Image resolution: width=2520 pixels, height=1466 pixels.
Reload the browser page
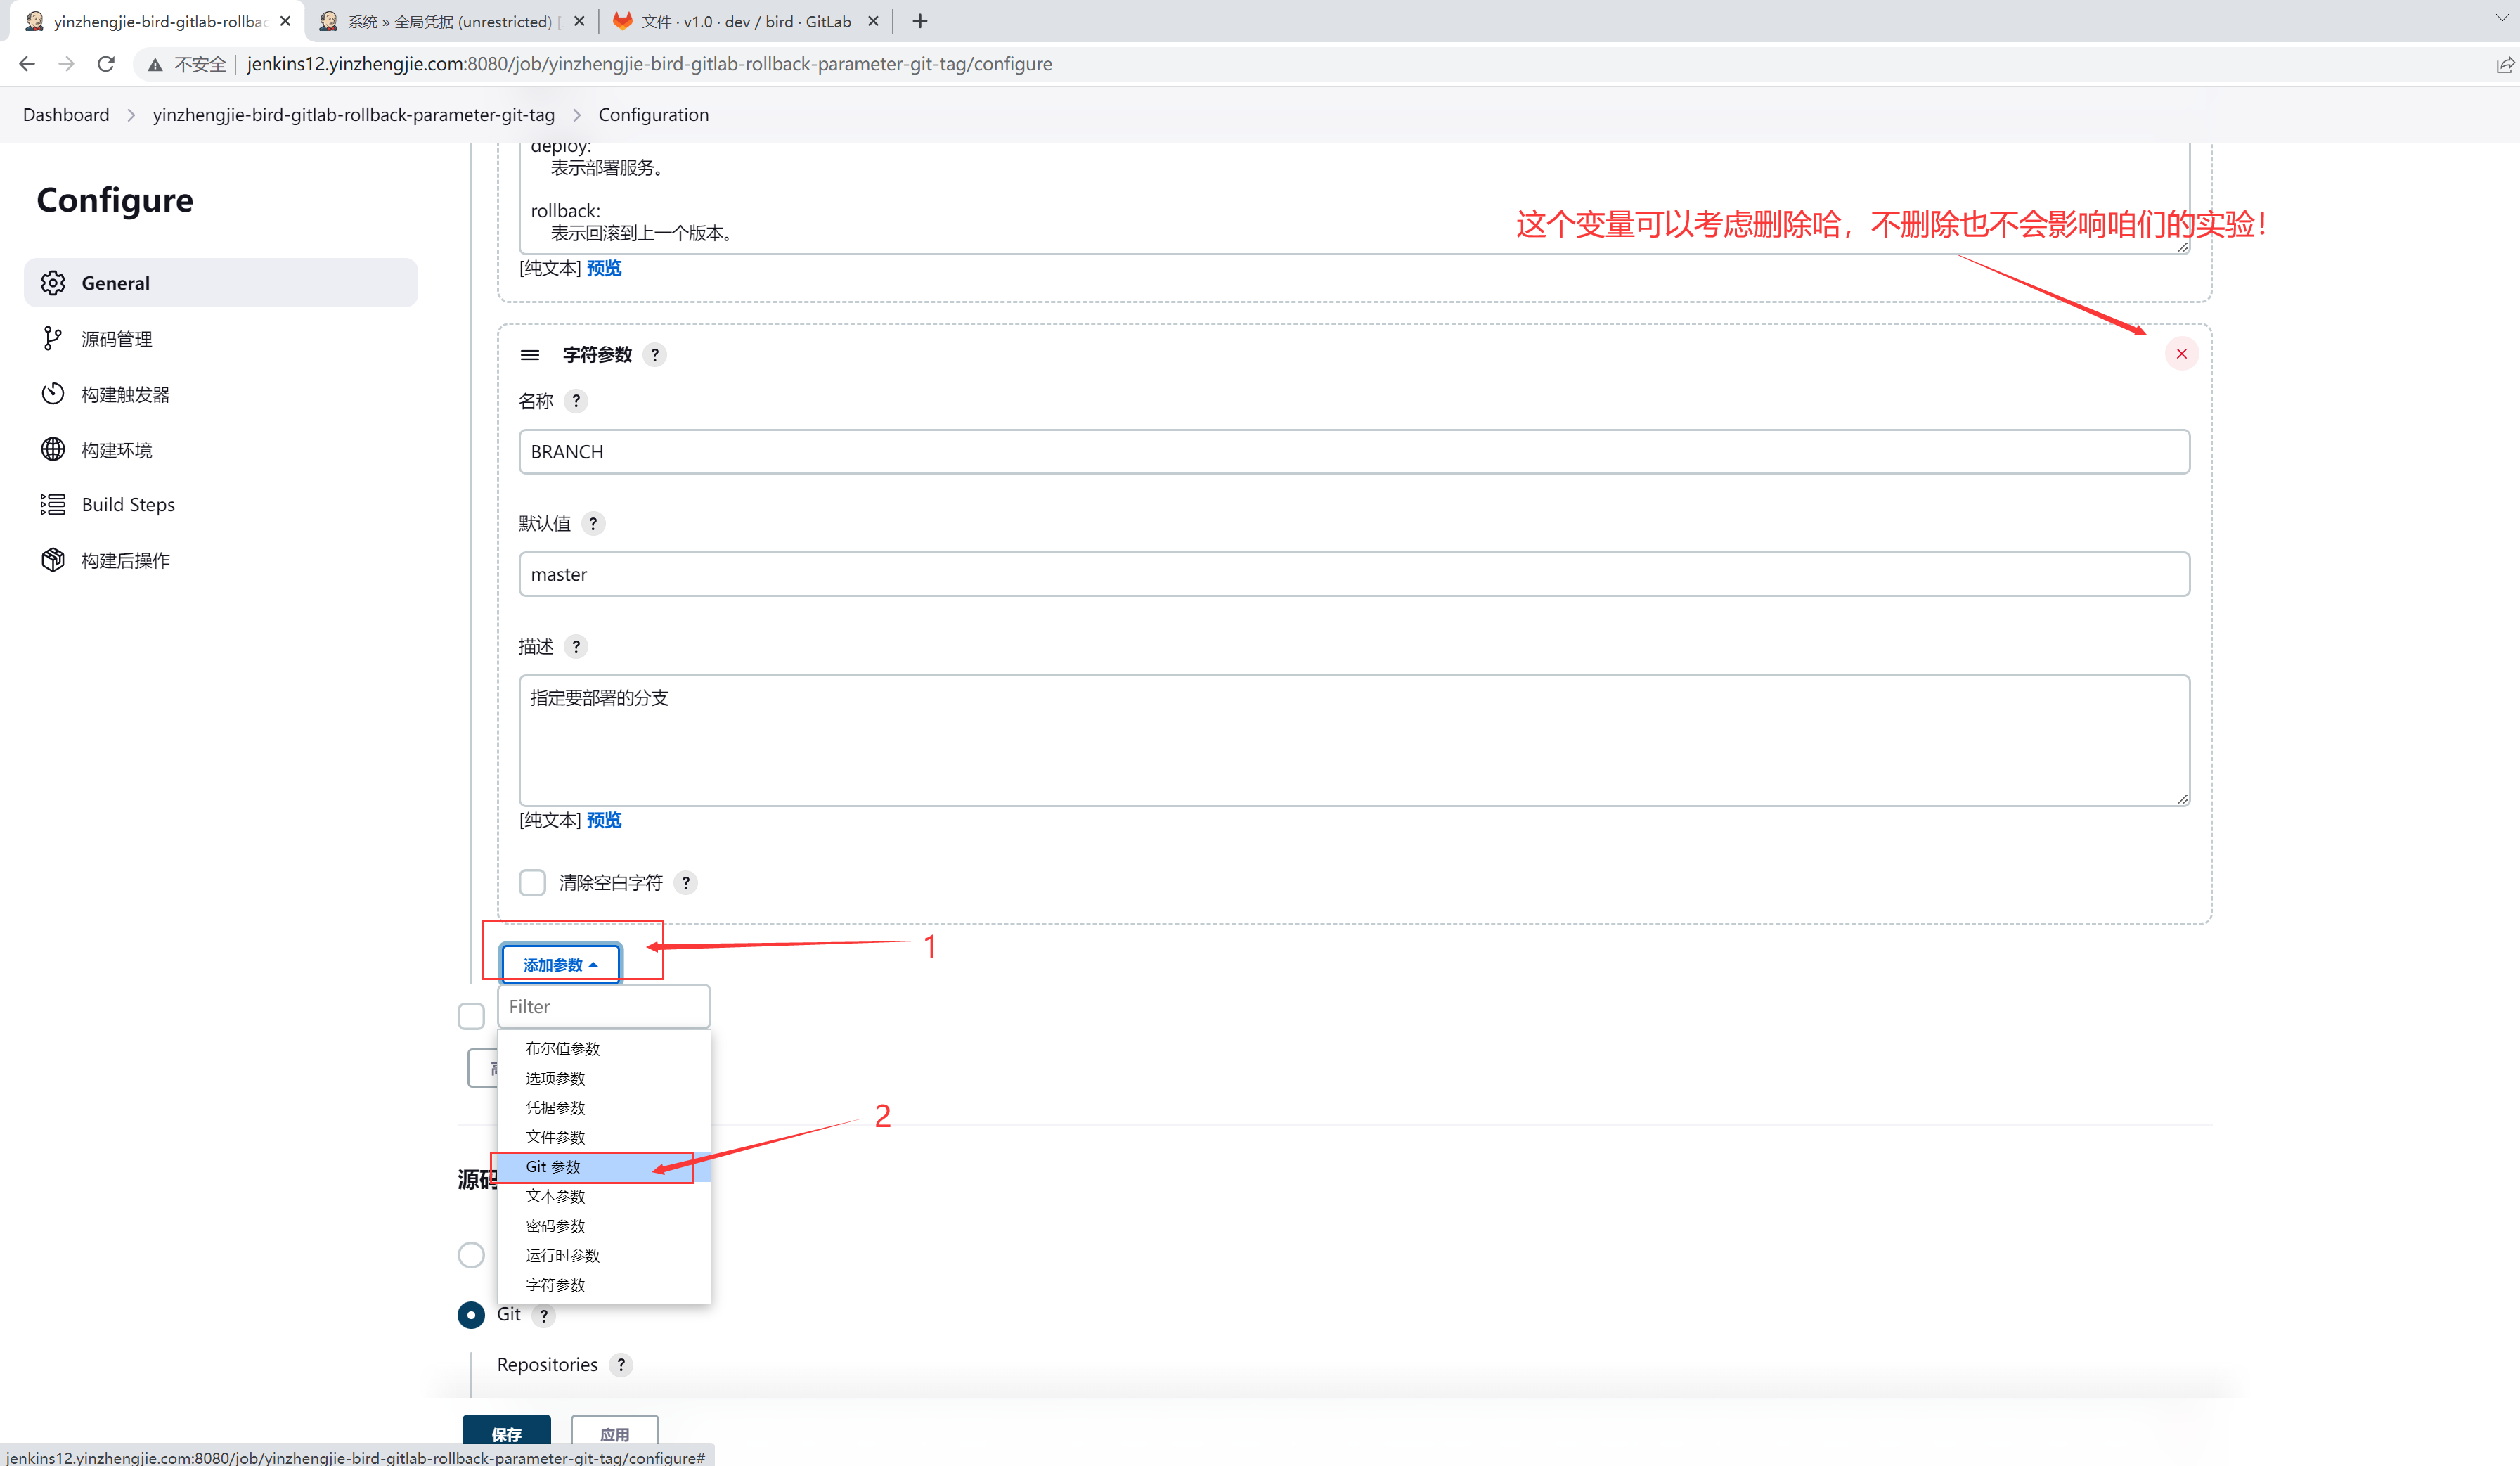pos(106,64)
